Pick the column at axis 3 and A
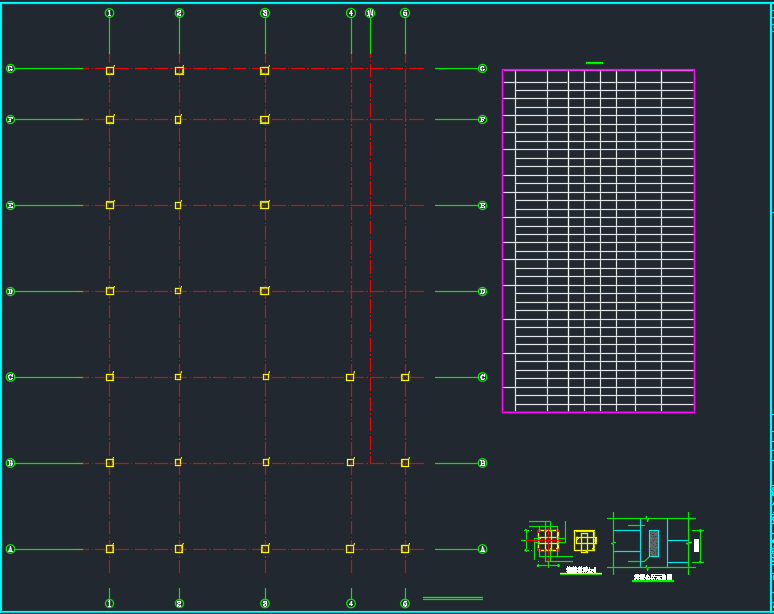The width and height of the screenshot is (774, 614). click(x=265, y=548)
